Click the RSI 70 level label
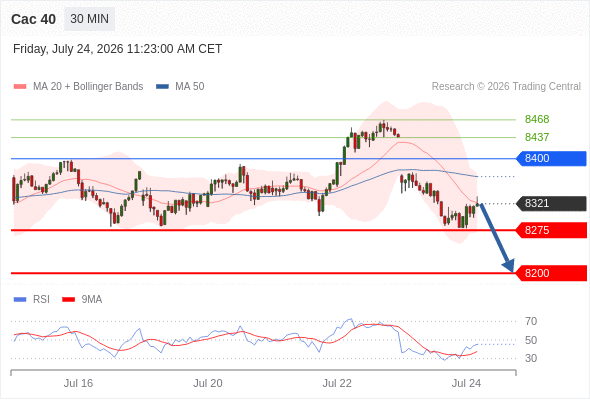 pos(531,321)
